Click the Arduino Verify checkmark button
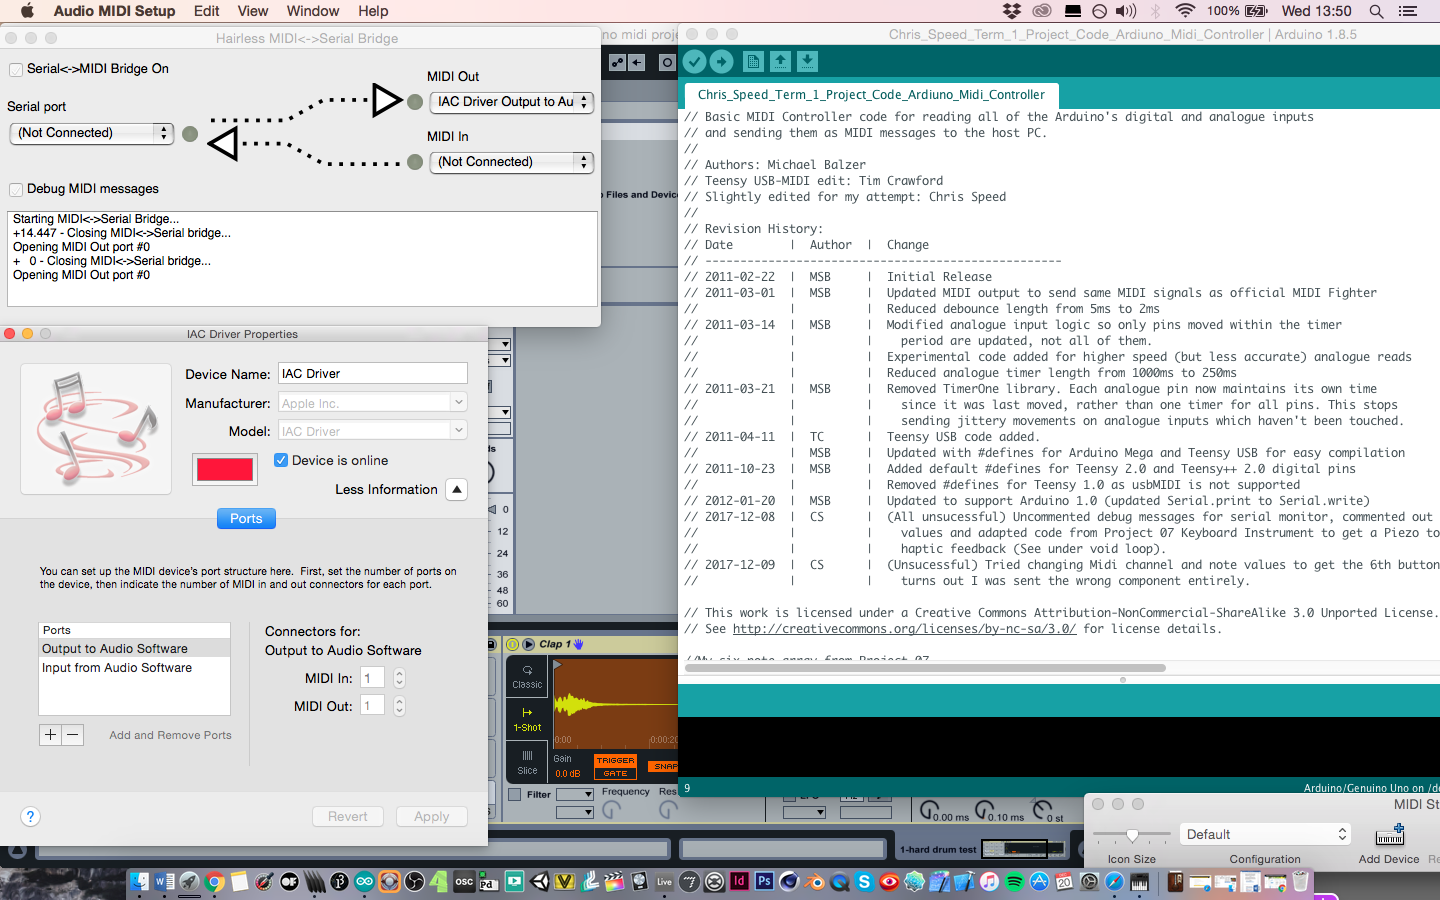Viewport: 1440px width, 900px height. coord(694,62)
